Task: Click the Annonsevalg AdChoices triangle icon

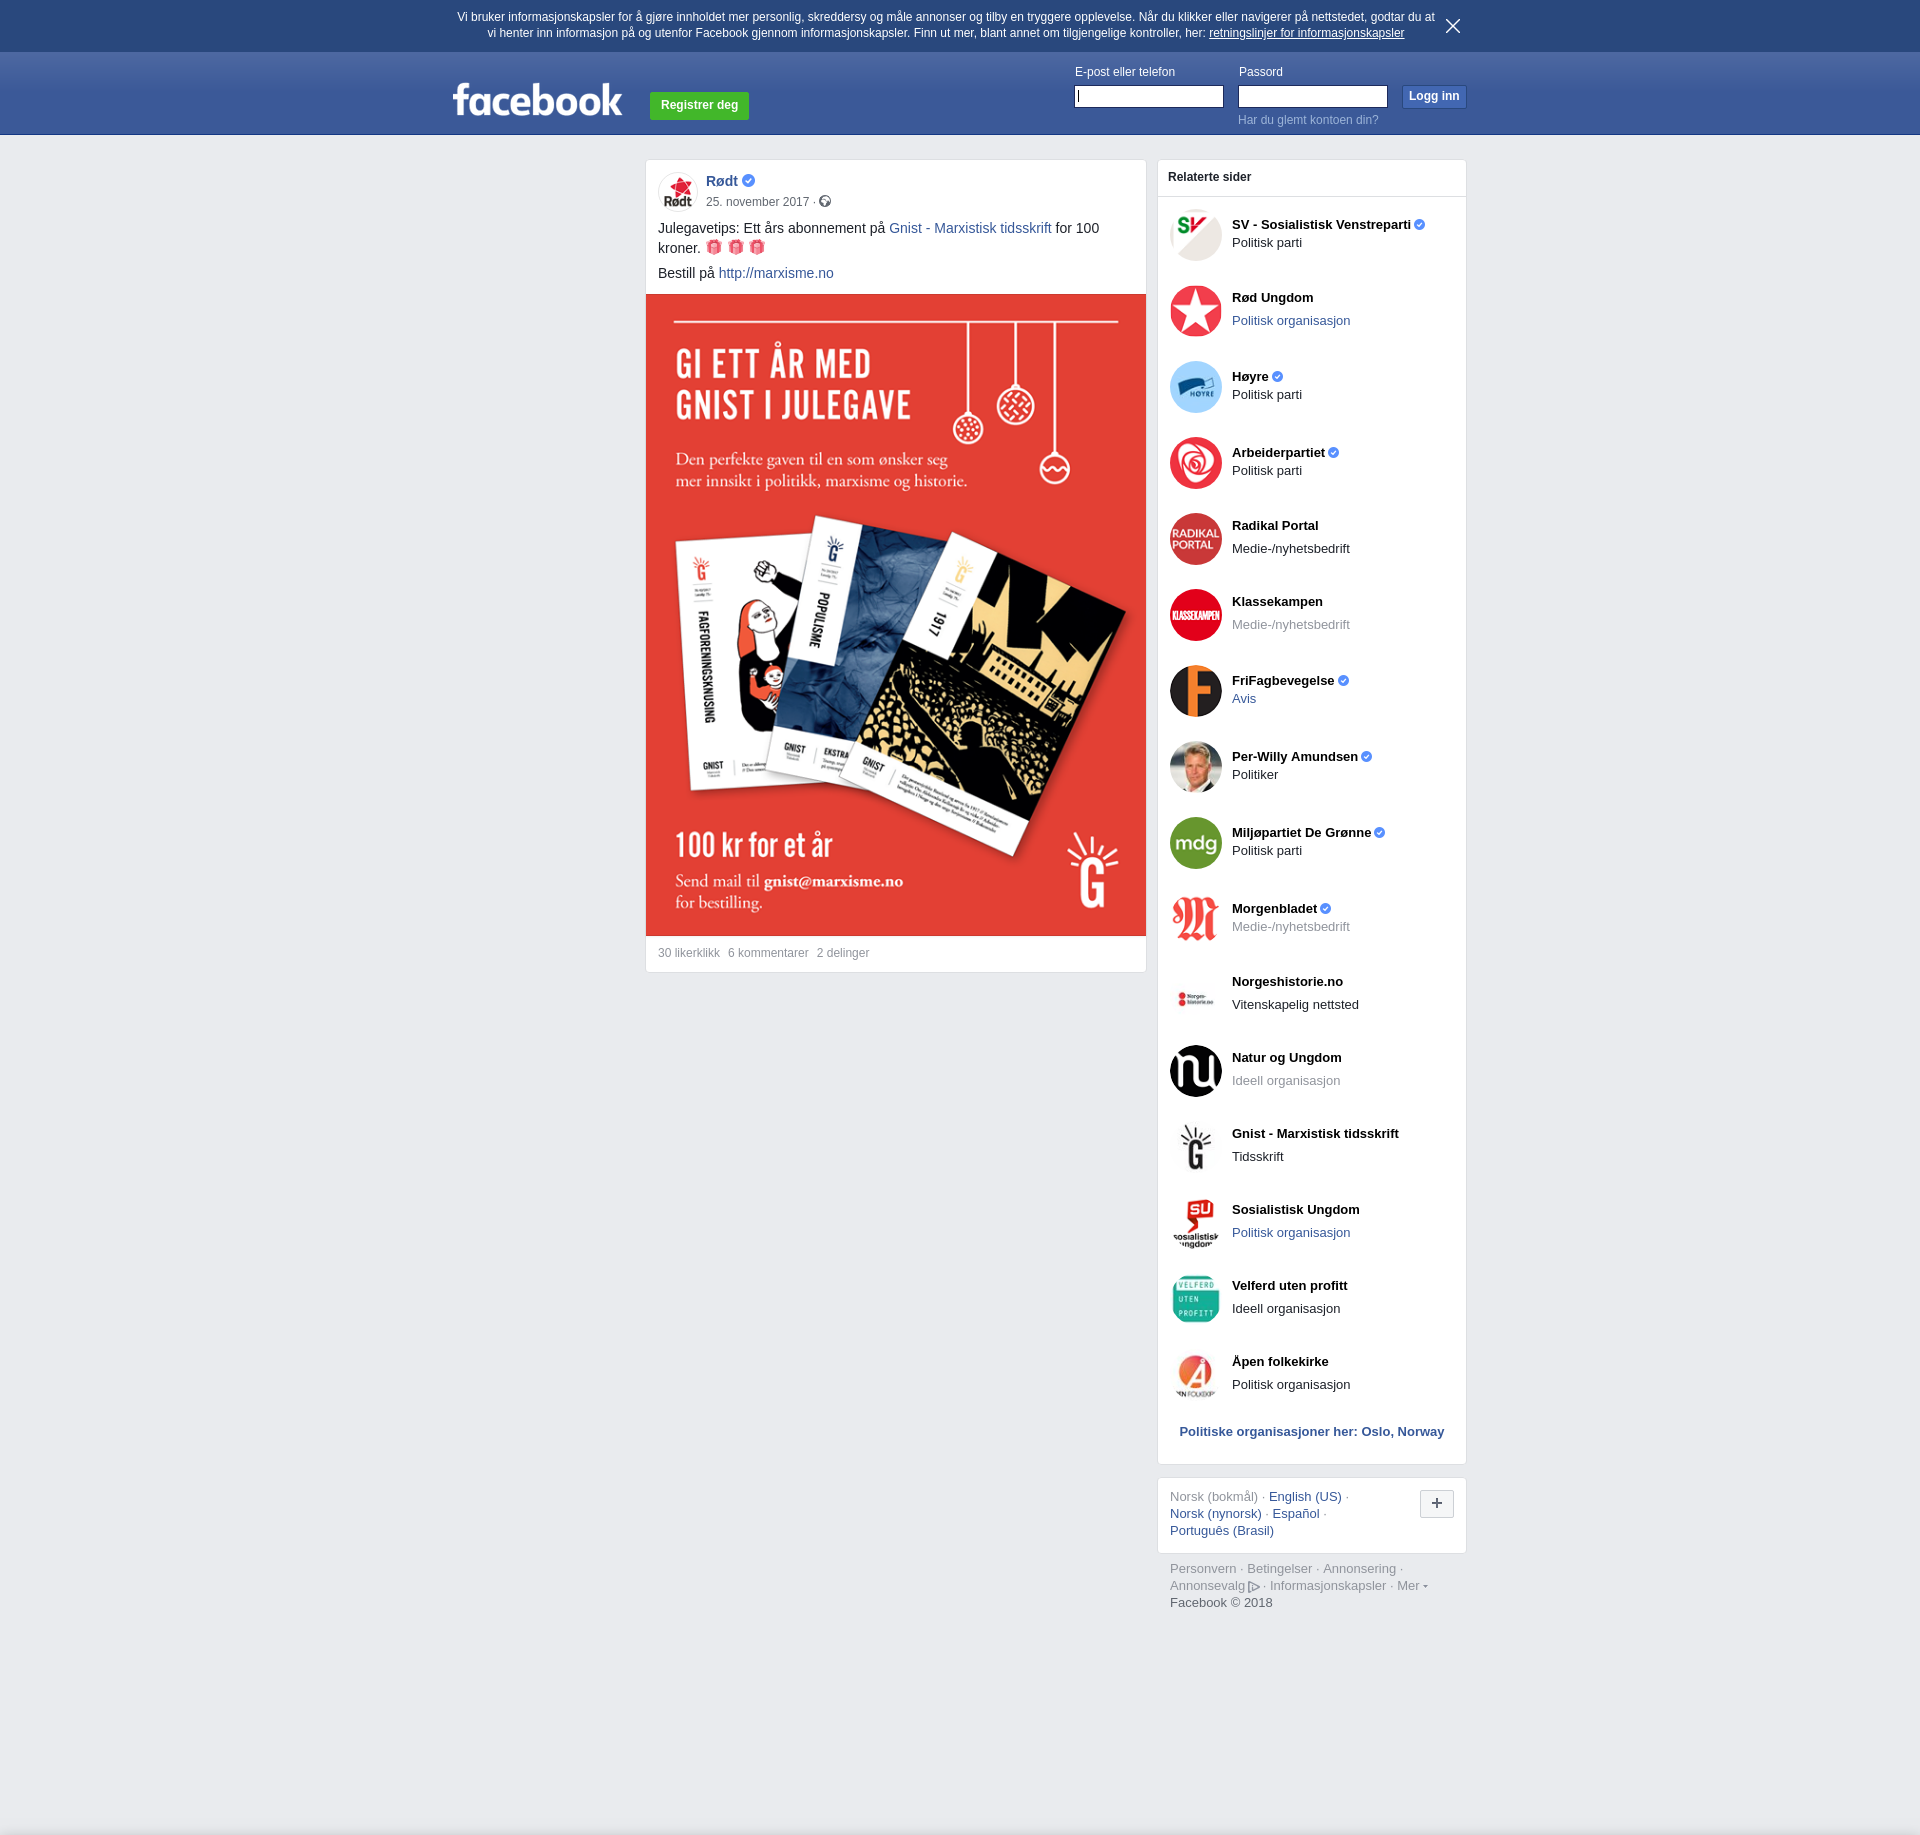Action: 1254,1587
